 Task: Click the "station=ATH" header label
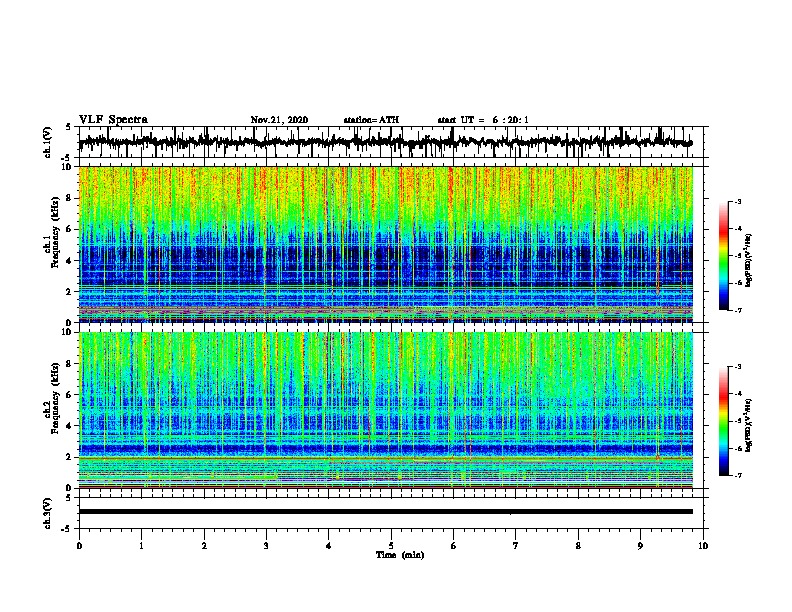[x=371, y=120]
